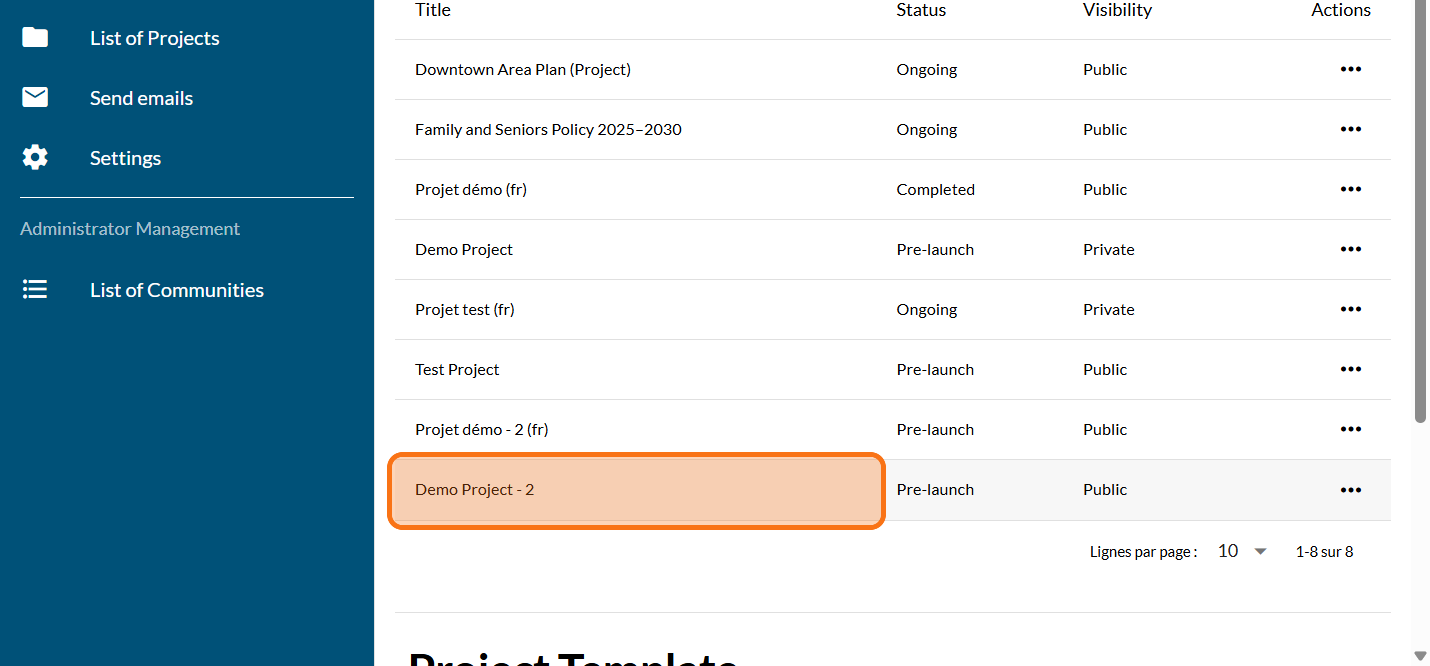Navigate to List of Communities
The height and width of the screenshot is (666, 1430).
click(176, 290)
